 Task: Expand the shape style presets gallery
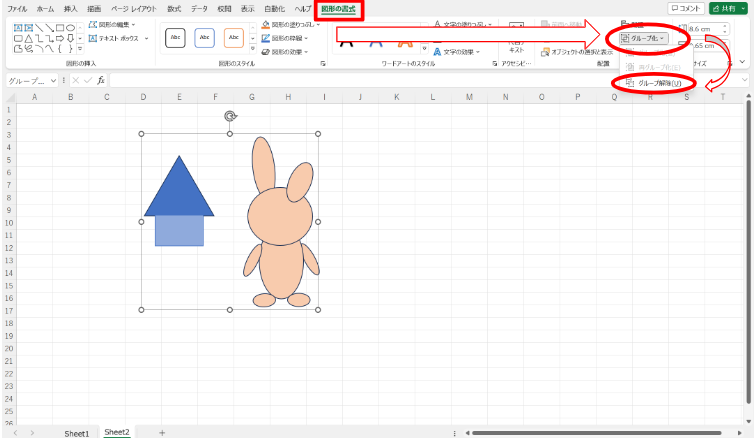253,49
